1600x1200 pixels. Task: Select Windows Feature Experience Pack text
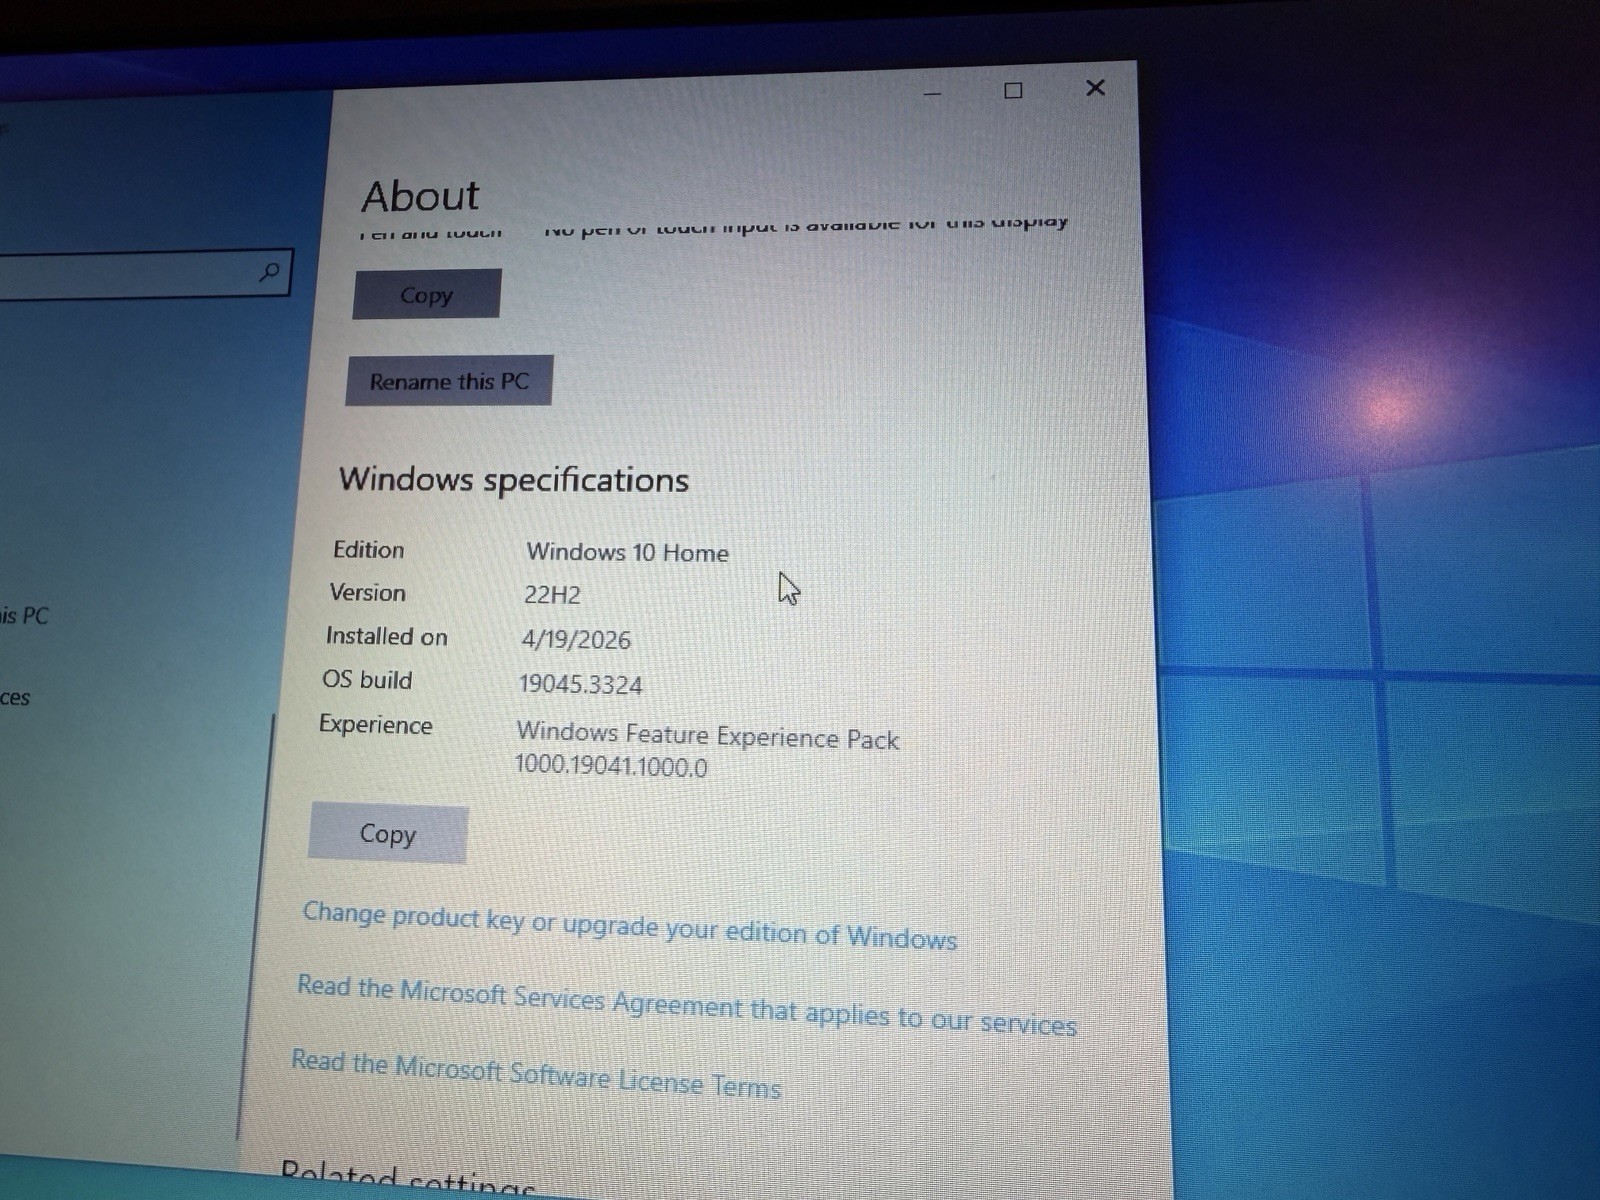point(708,736)
